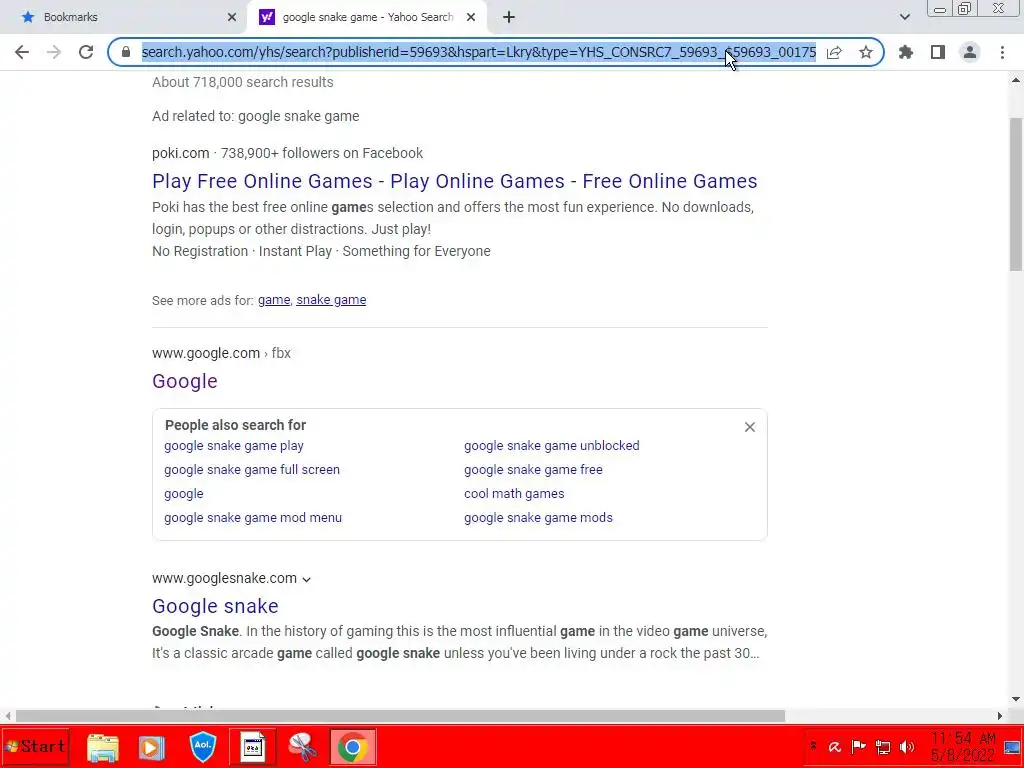This screenshot has width=1024, height=768.
Task: Open the volume speaker tray icon
Action: (906, 747)
